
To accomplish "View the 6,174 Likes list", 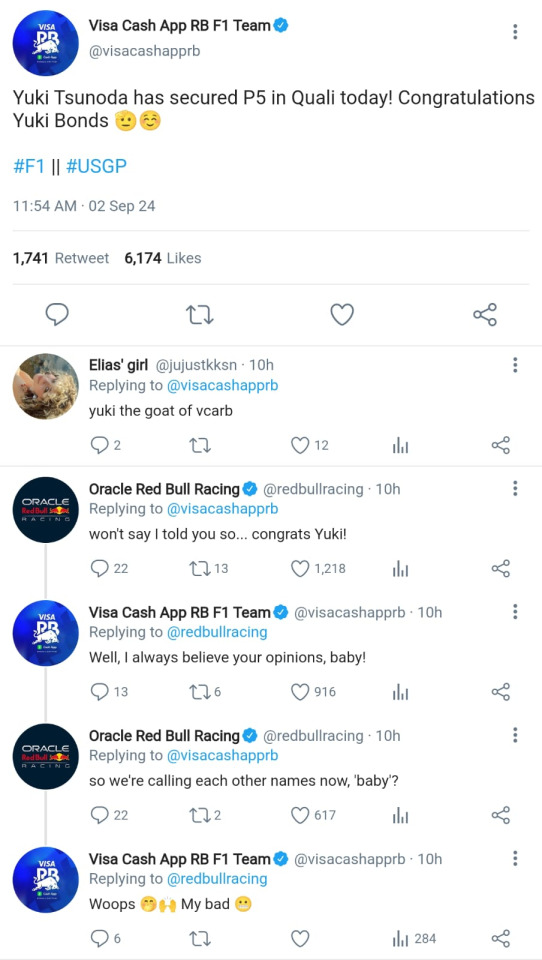I will coord(163,258).
